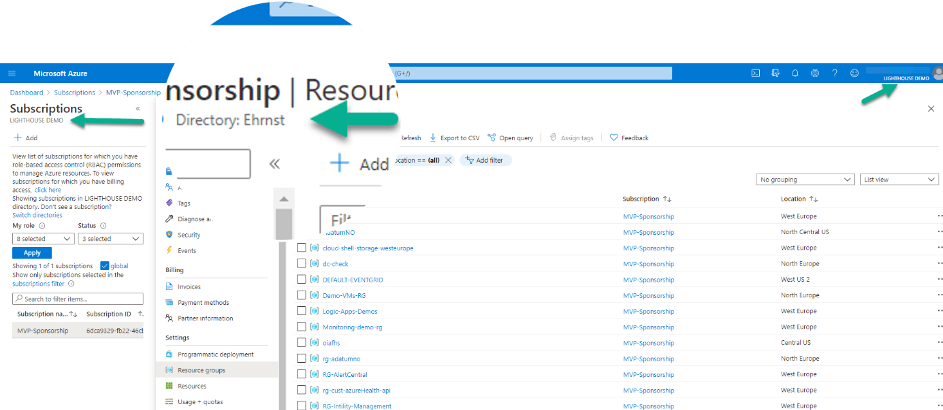943x410 pixels.
Task: Open the Programmatic deployment menu item
Action: 217,355
